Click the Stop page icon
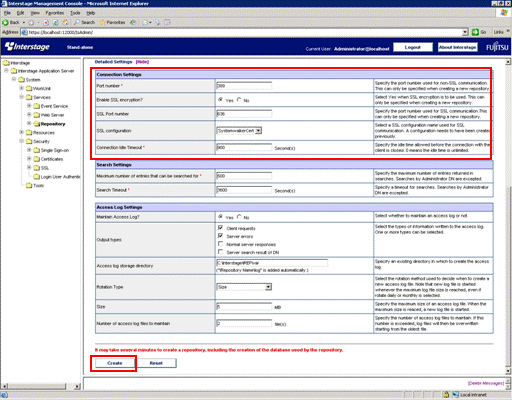Screen dimensions: 512x400 point(46,22)
